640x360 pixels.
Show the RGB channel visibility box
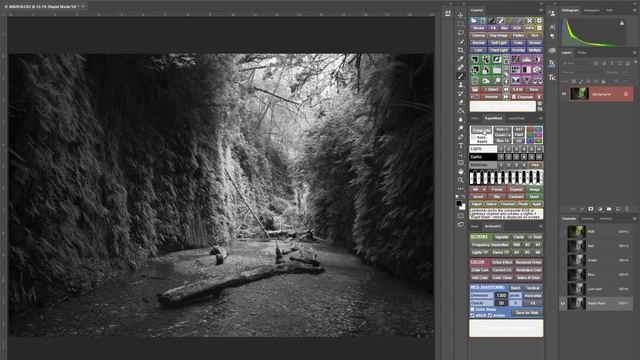[563, 231]
